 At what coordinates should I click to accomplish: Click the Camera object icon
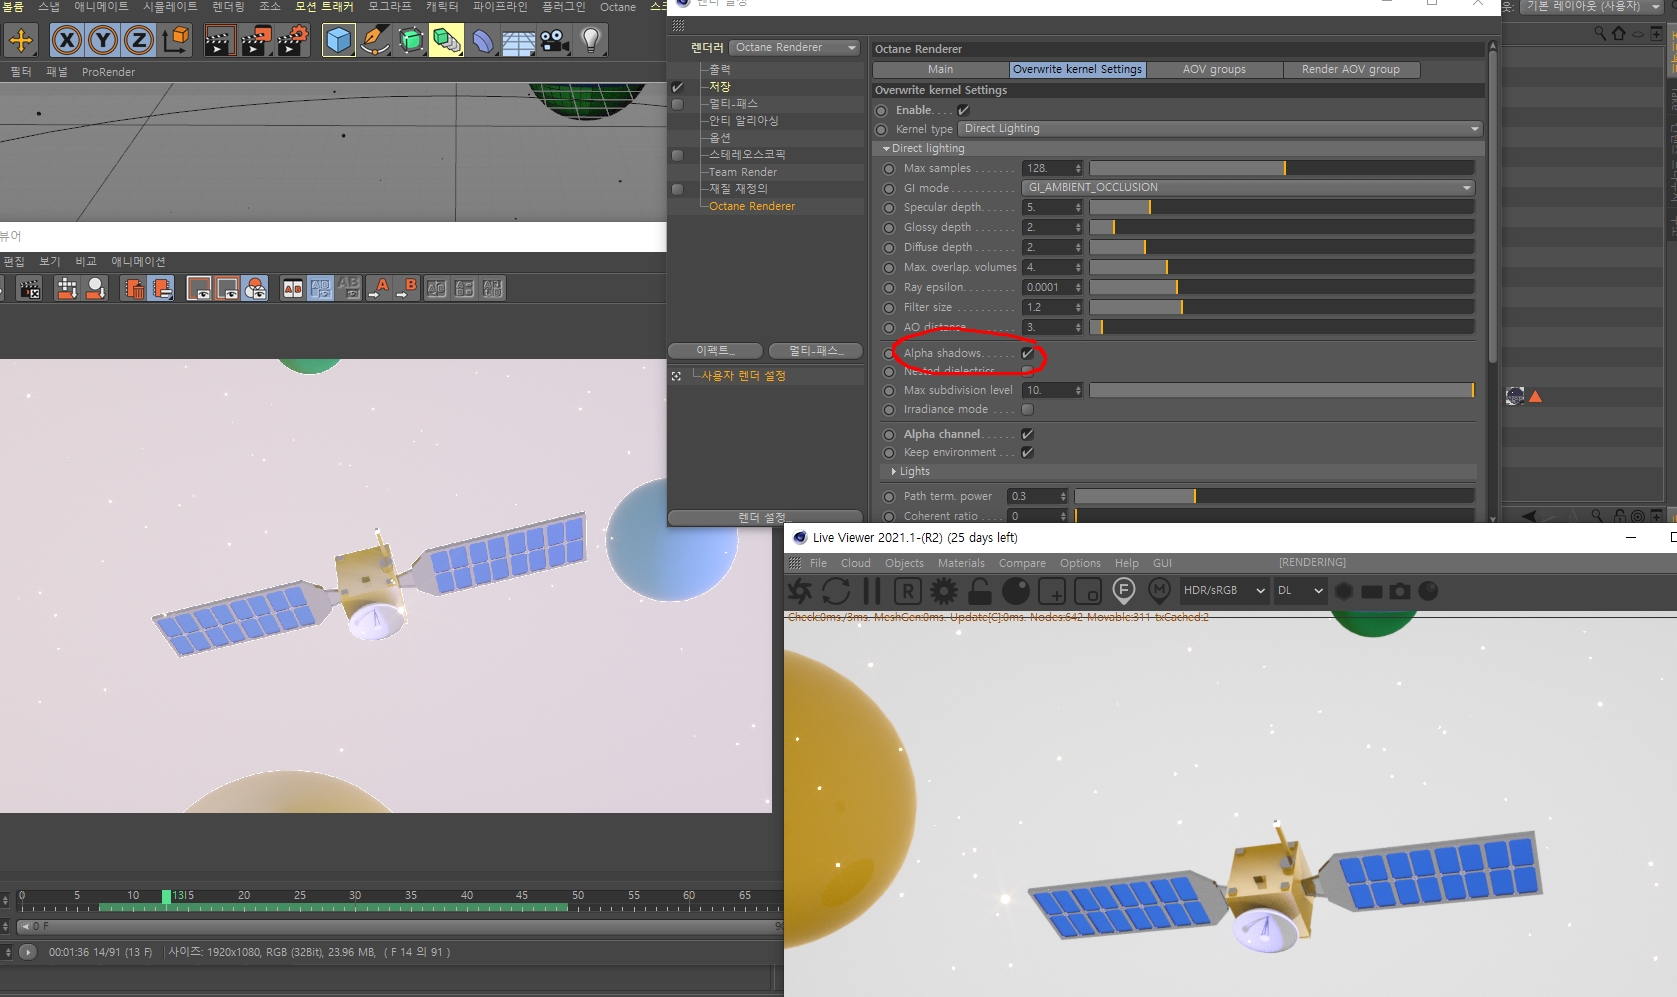click(555, 40)
